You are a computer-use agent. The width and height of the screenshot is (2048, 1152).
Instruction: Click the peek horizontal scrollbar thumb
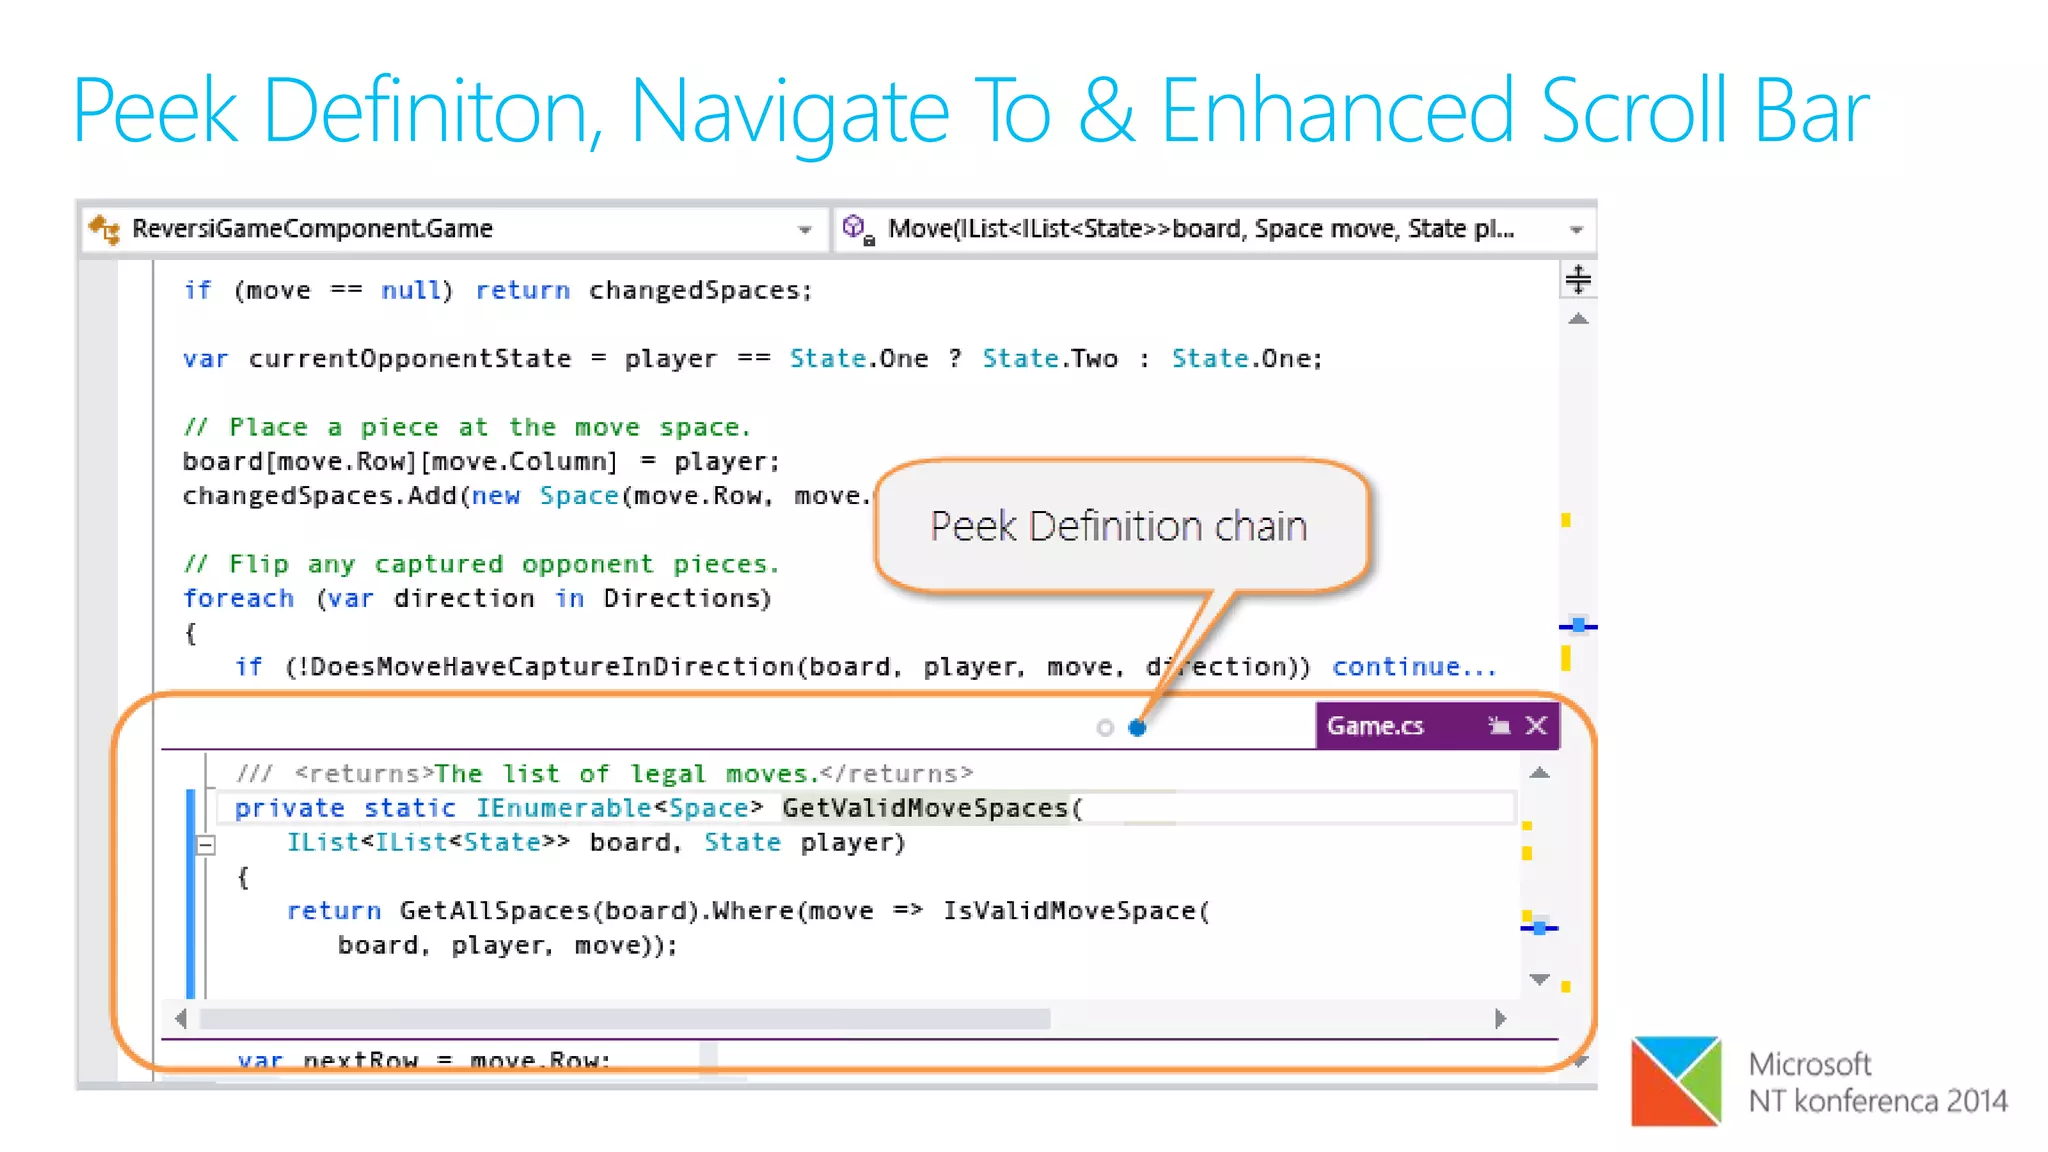click(625, 1019)
